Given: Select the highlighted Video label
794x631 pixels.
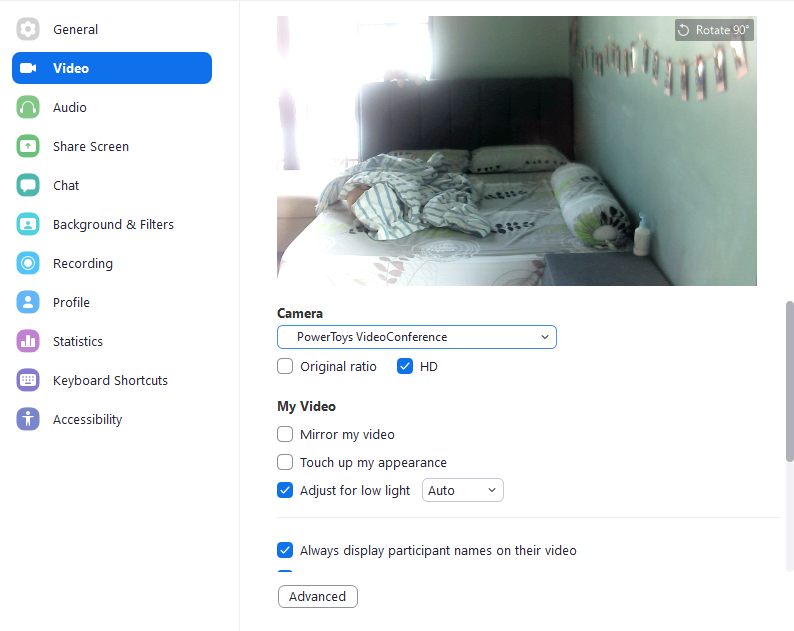Looking at the screenshot, I should [71, 68].
